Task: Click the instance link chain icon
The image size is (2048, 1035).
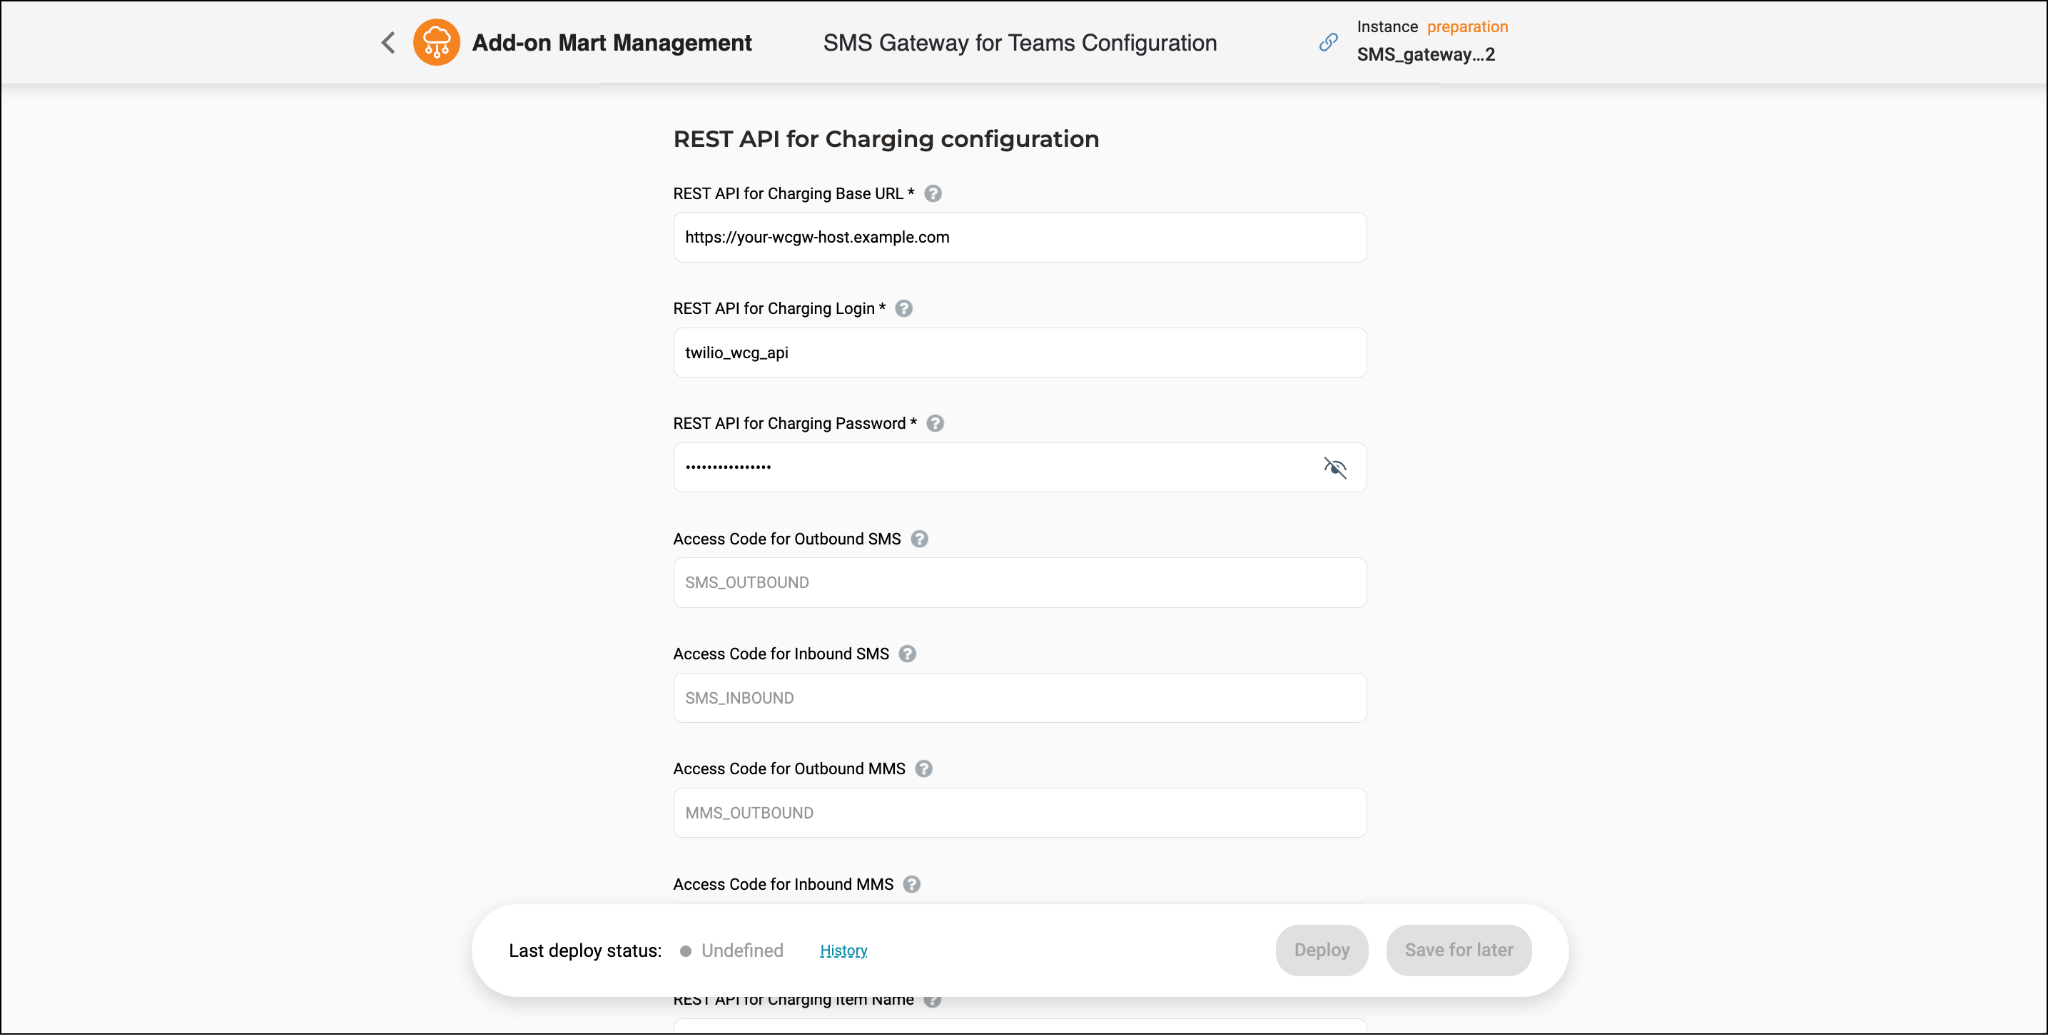Action: (x=1328, y=42)
